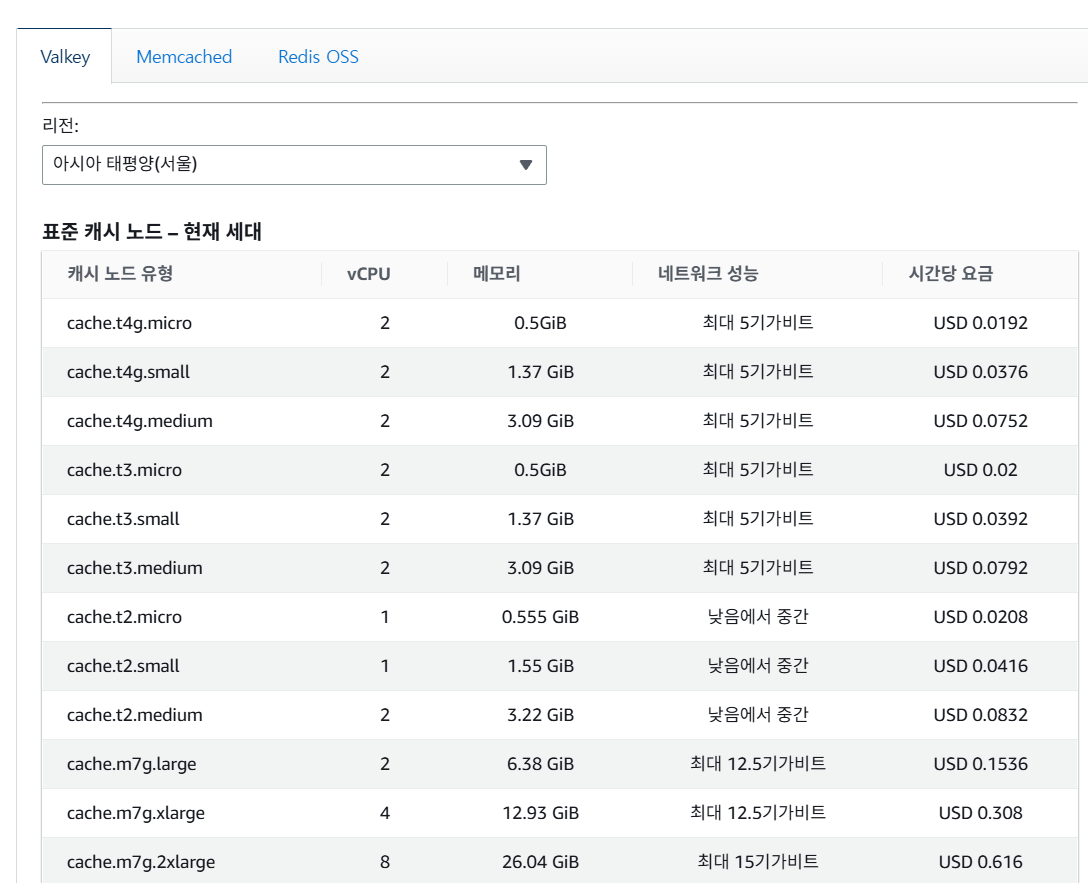Open the Memcached tab
This screenshot has height=883, width=1088.
(x=184, y=57)
